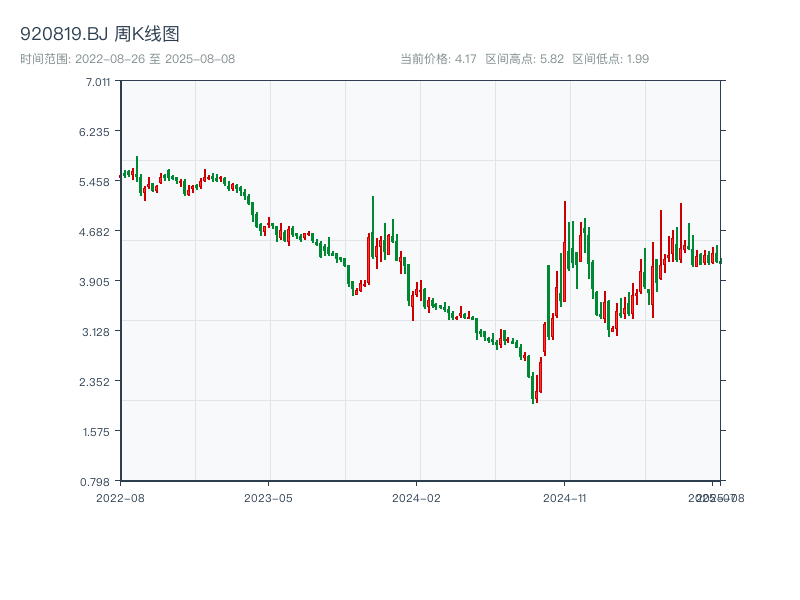Click the 3.128 y-axis price label
The height and width of the screenshot is (600, 800).
point(98,332)
